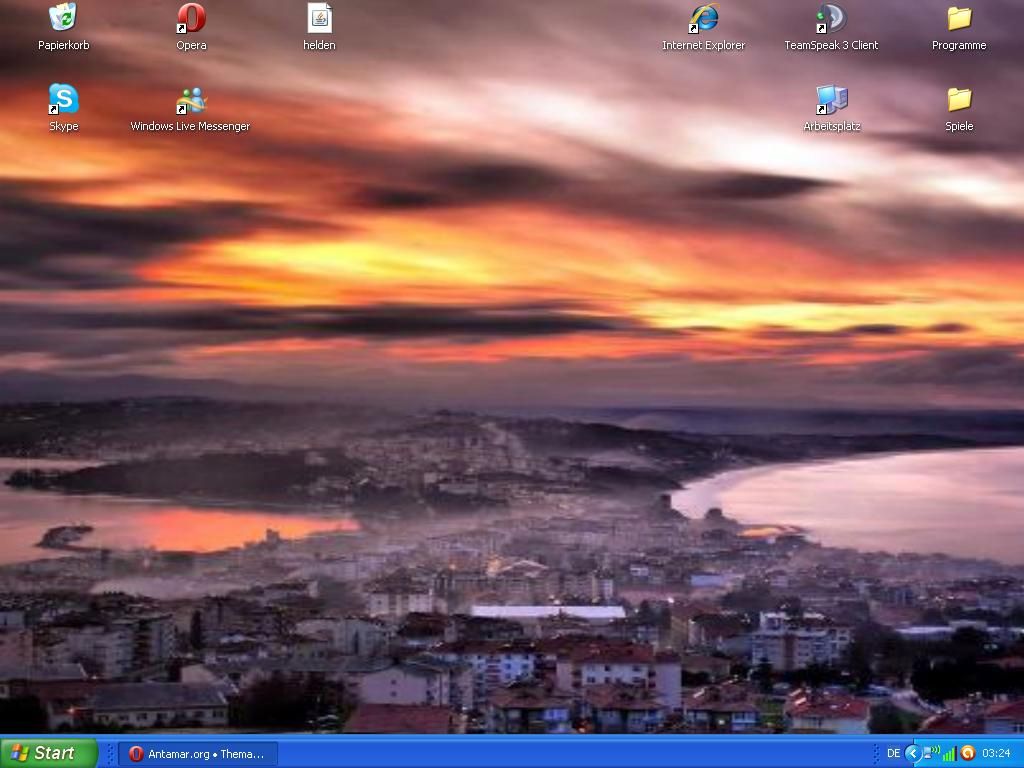Click the green signal strength bars tray icon
This screenshot has width=1024, height=768.
[949, 754]
